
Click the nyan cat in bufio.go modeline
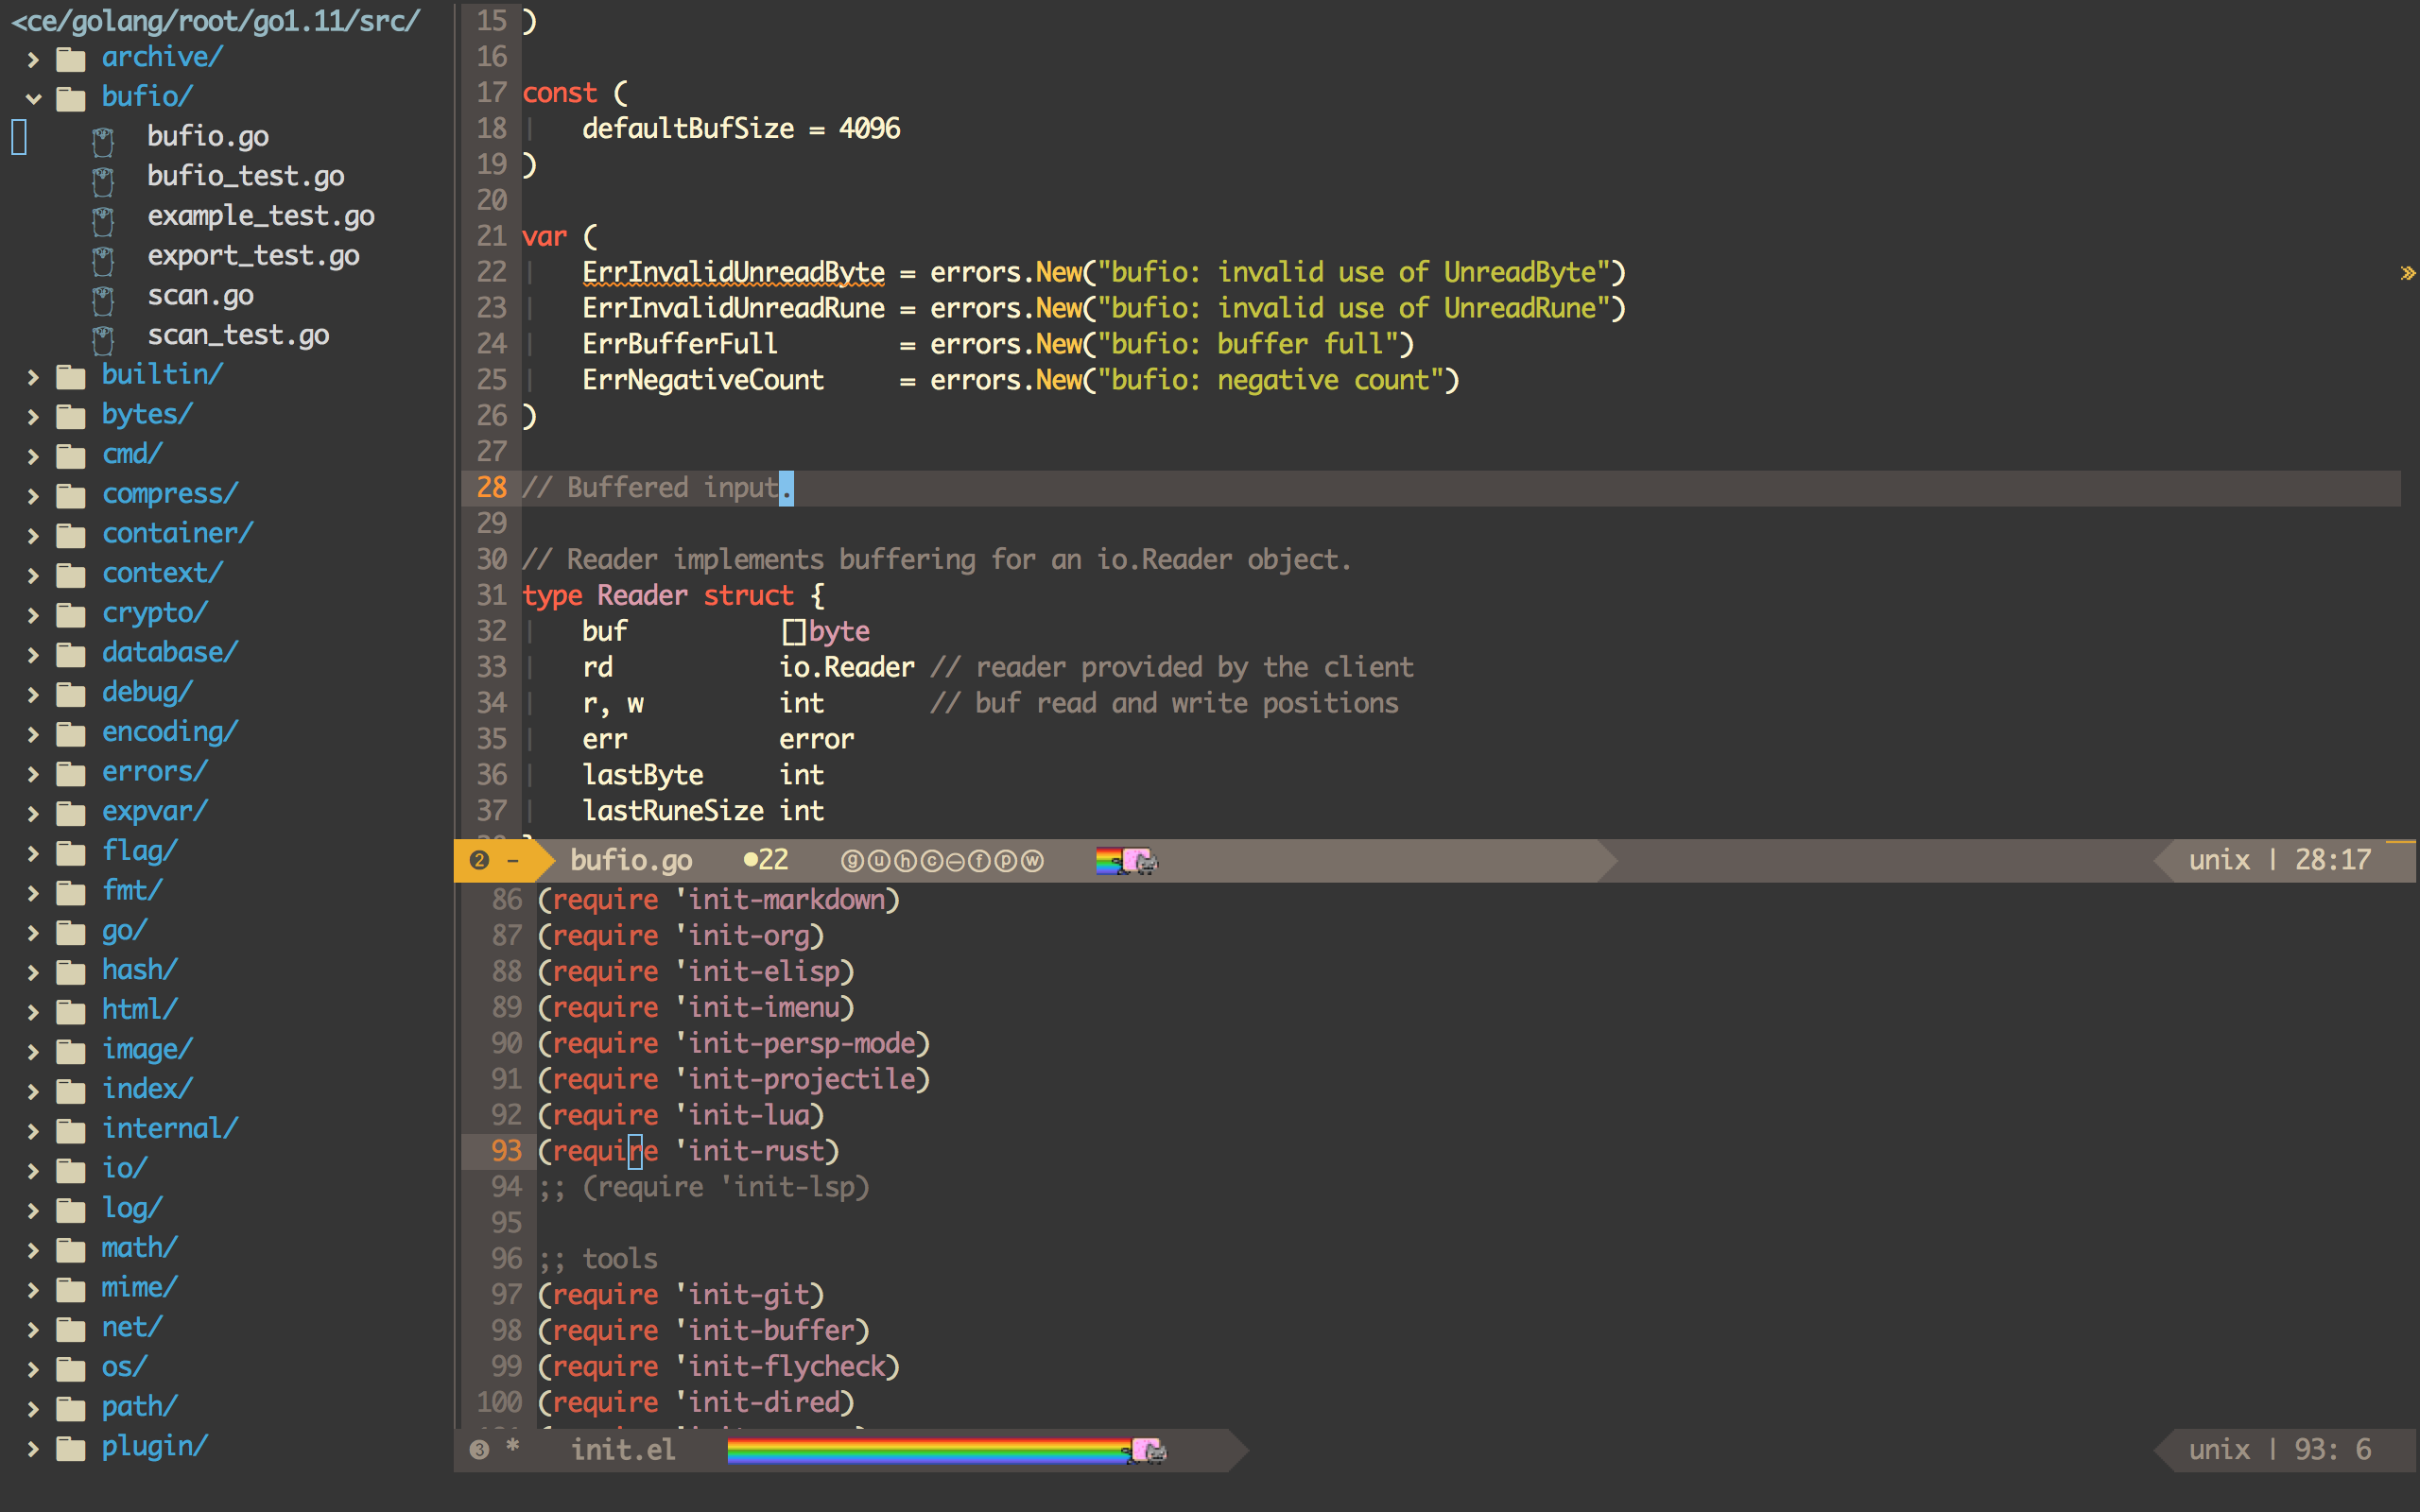1139,861
